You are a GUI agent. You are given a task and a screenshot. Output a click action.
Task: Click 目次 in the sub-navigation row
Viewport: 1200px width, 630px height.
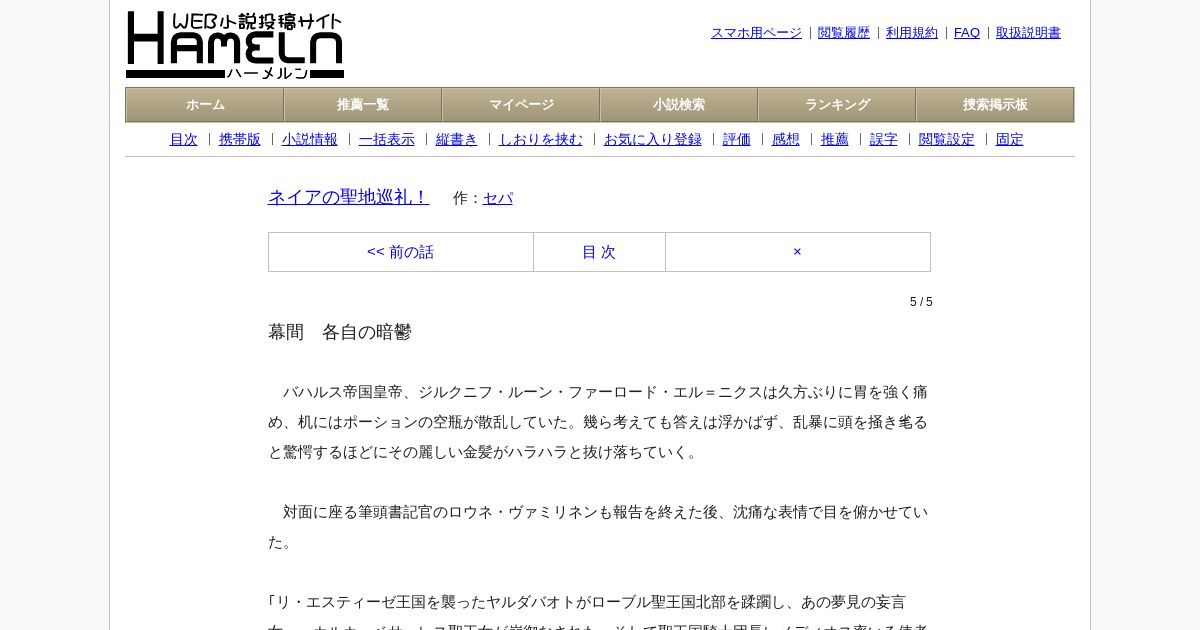pos(184,140)
